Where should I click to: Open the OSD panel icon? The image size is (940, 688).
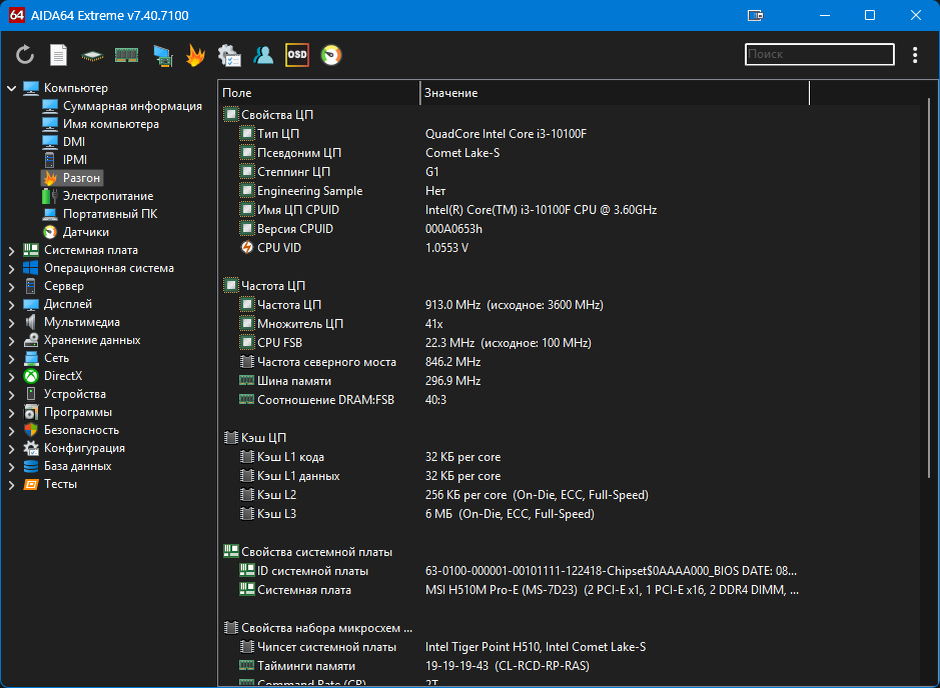coord(297,55)
